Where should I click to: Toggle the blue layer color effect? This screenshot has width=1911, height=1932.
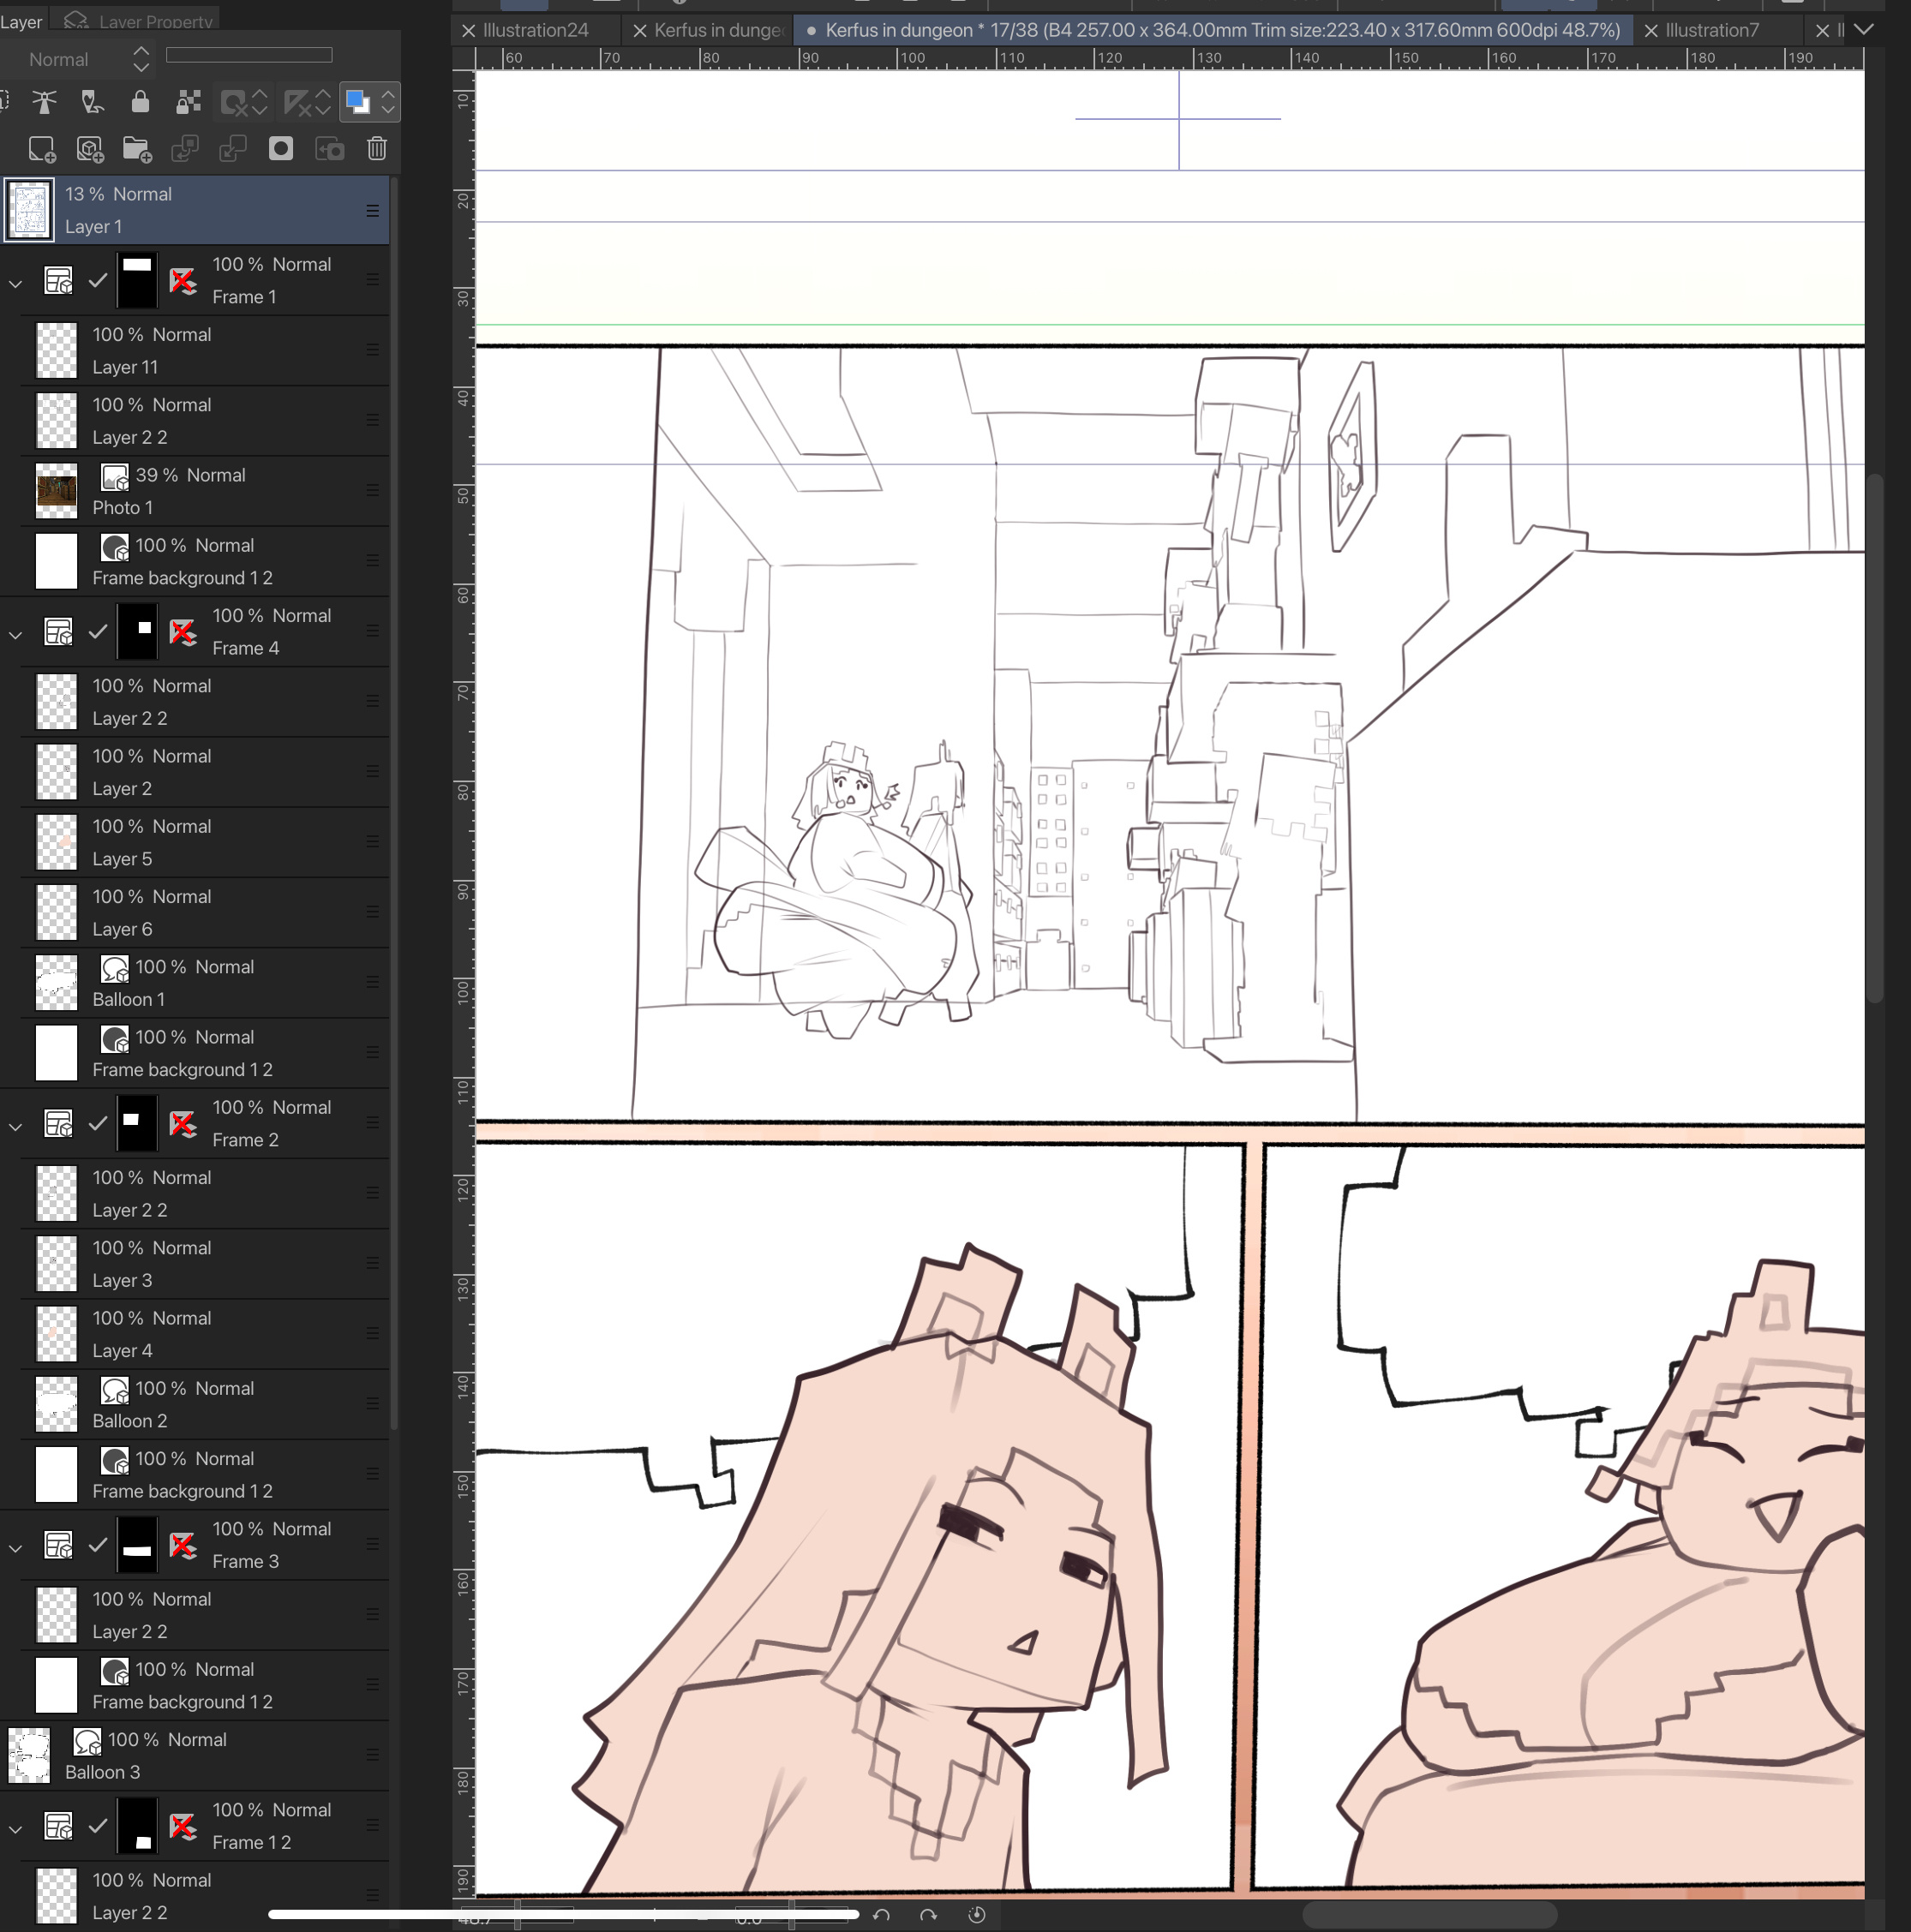tap(357, 102)
